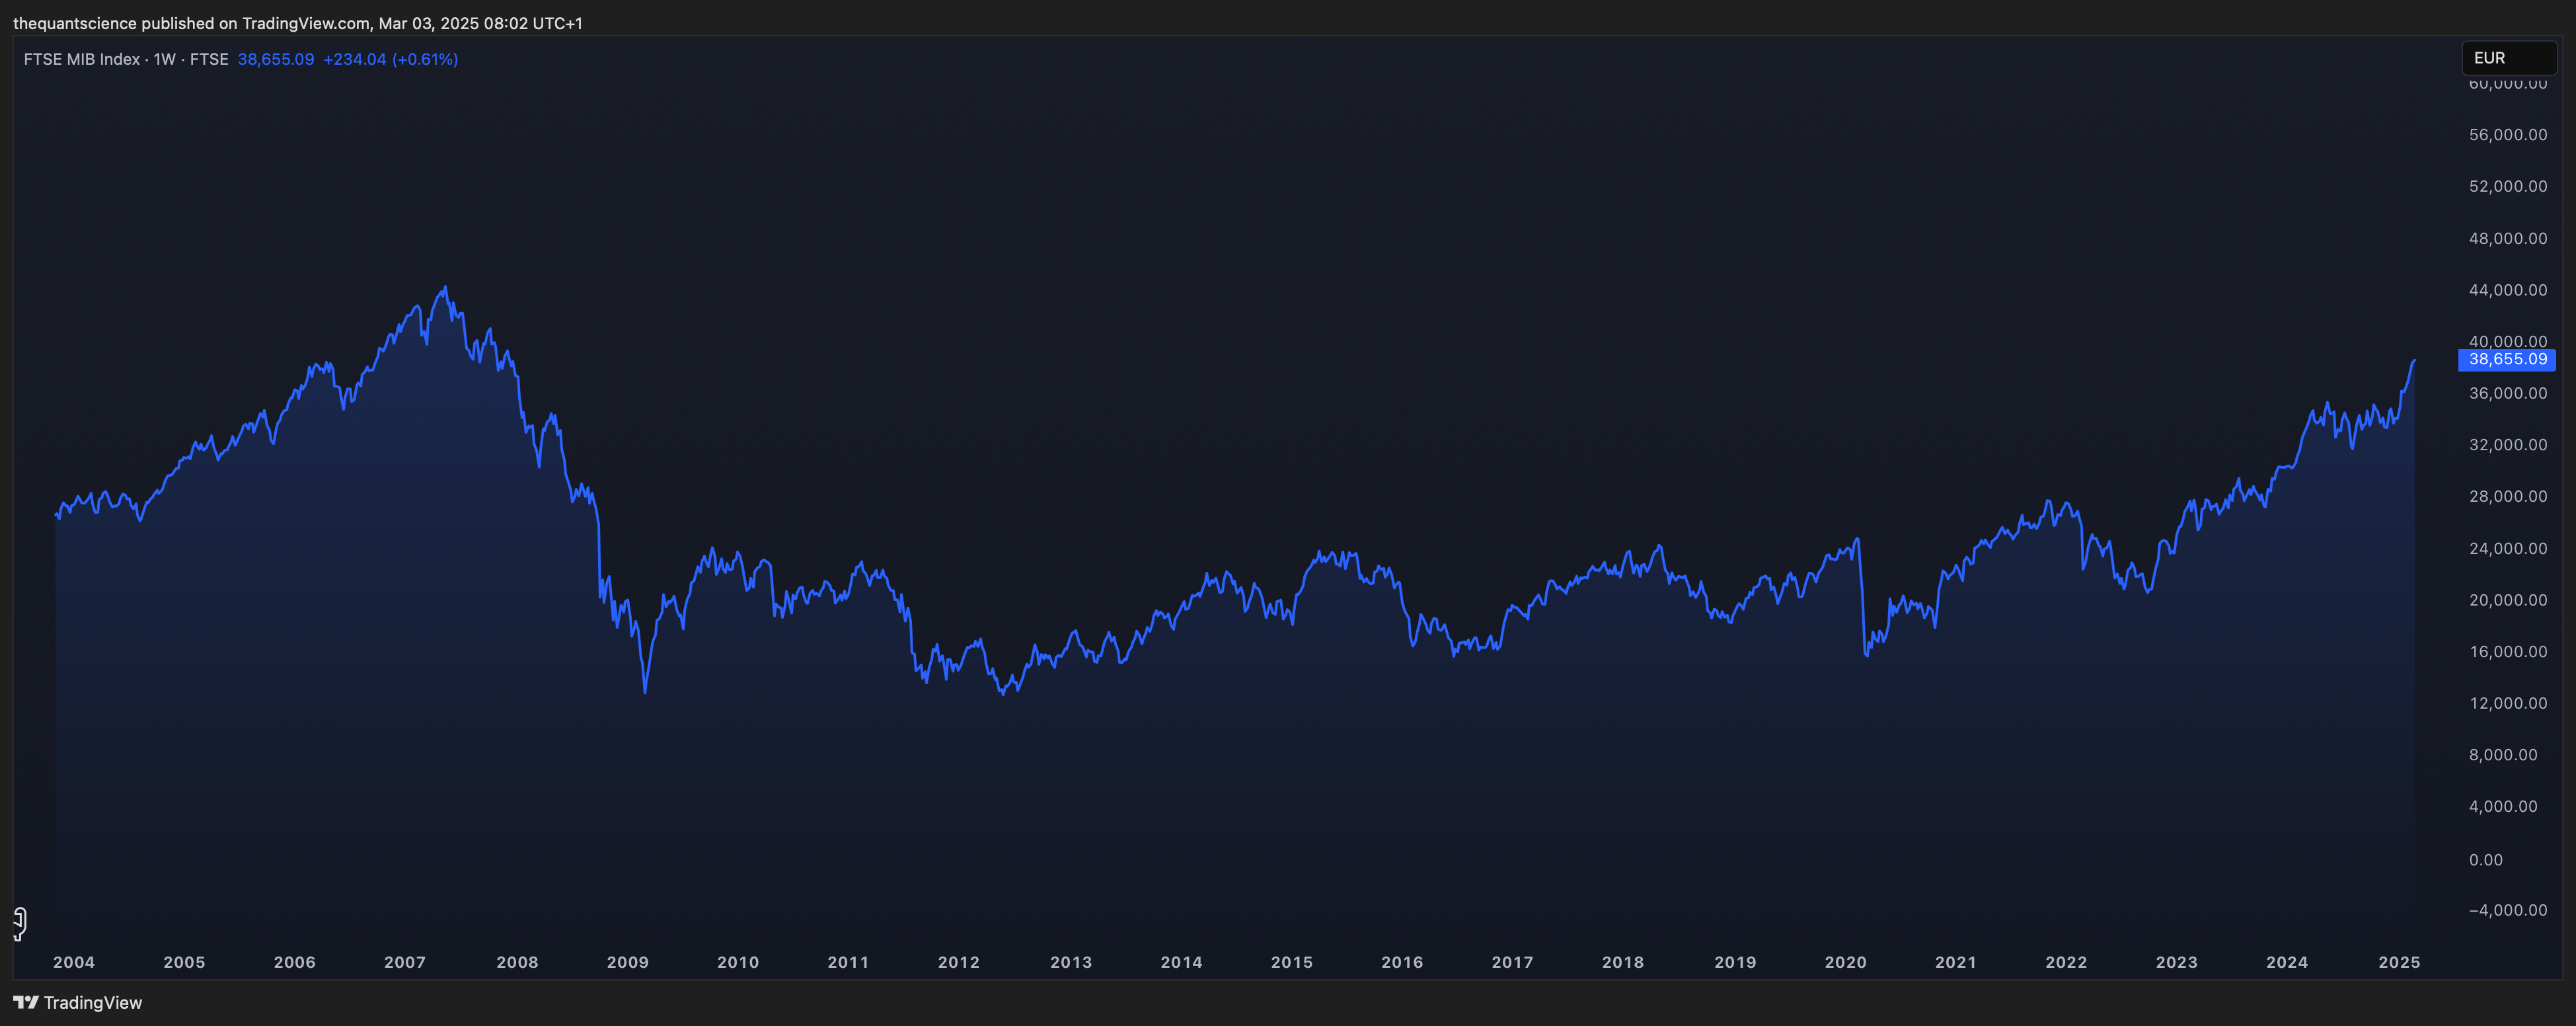Click the 32,000.00 price axis label
This screenshot has width=2576, height=1026.
tap(2508, 445)
